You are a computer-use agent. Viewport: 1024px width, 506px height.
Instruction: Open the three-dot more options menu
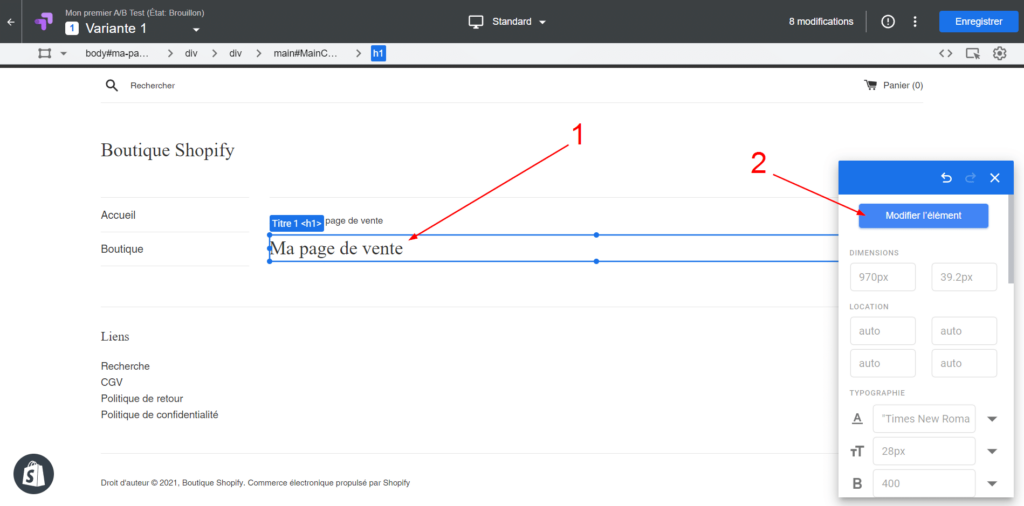(x=915, y=22)
